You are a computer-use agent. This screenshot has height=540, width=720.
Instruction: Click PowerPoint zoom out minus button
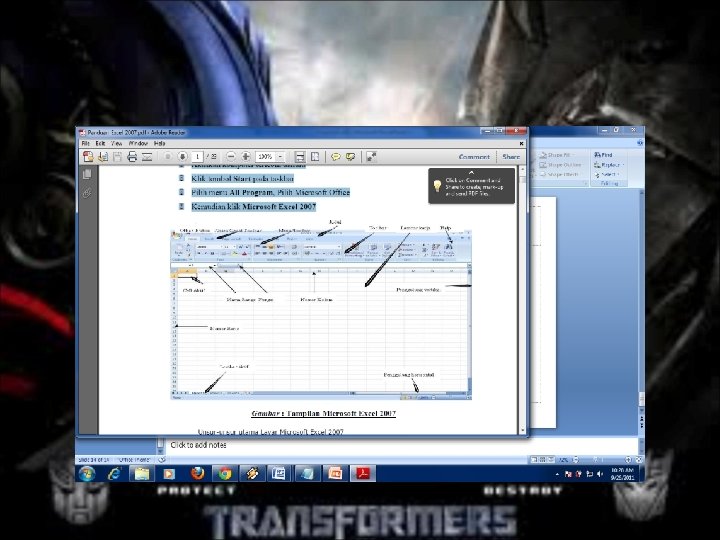[576, 460]
